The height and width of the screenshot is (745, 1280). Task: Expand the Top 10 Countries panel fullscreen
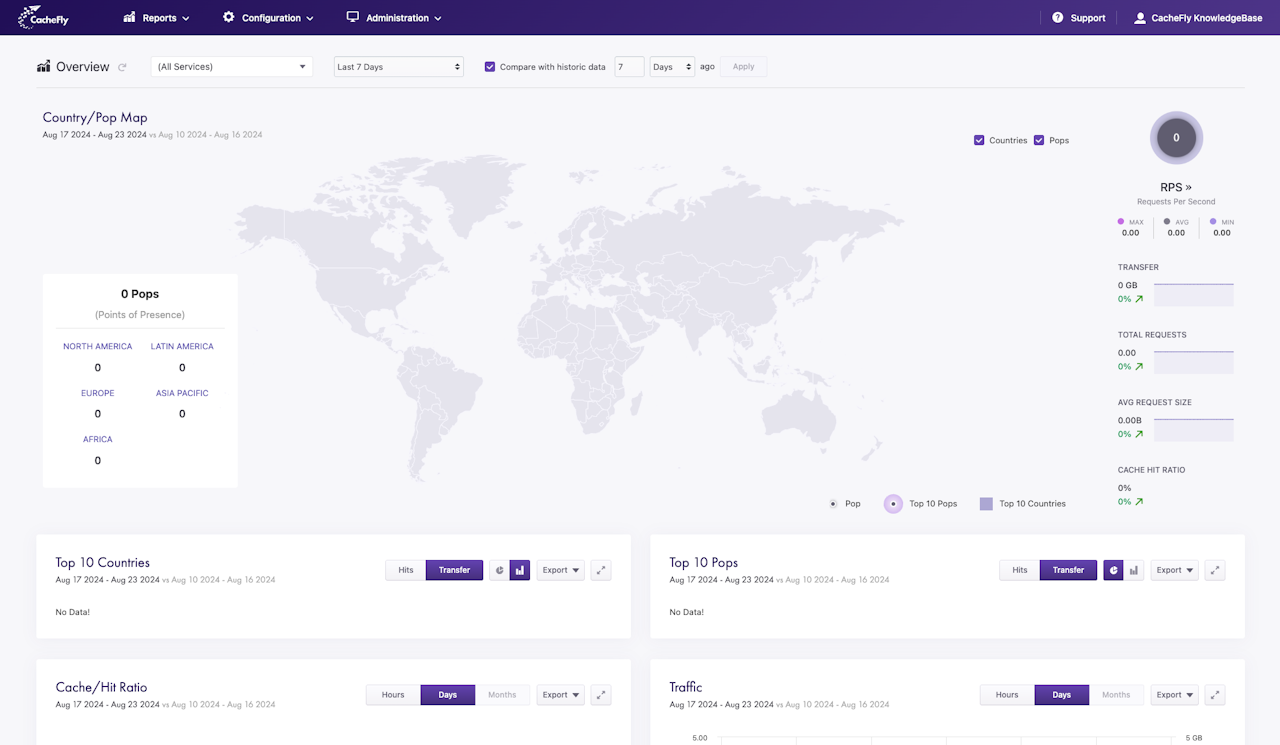coord(601,570)
